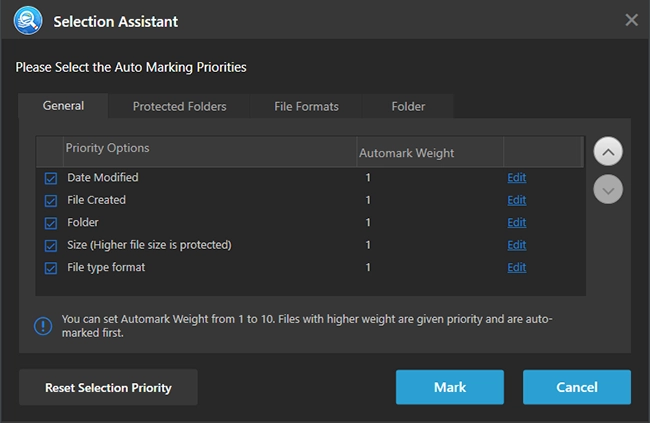Edit the File type format weight

(517, 267)
